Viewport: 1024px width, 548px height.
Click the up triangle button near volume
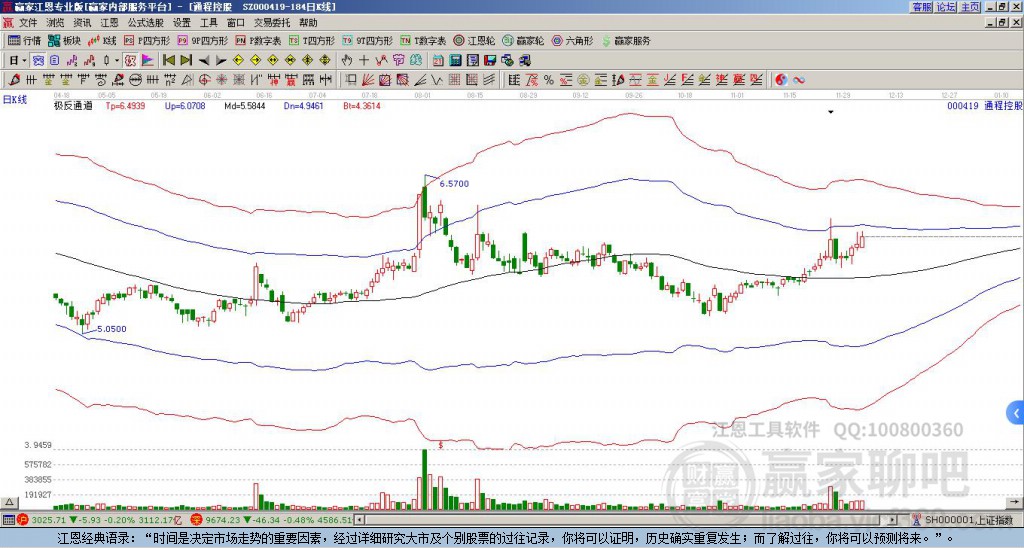pyautogui.click(x=9, y=502)
